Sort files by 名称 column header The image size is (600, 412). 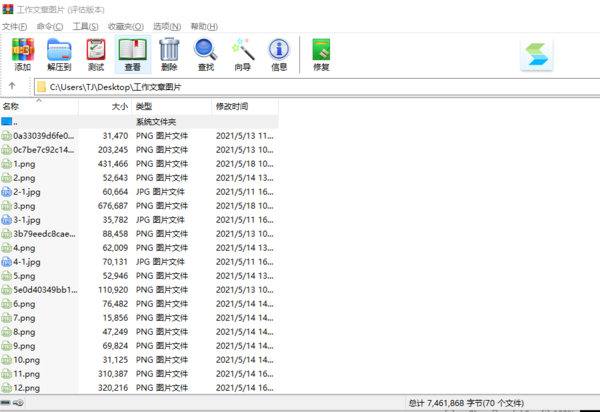pos(40,106)
